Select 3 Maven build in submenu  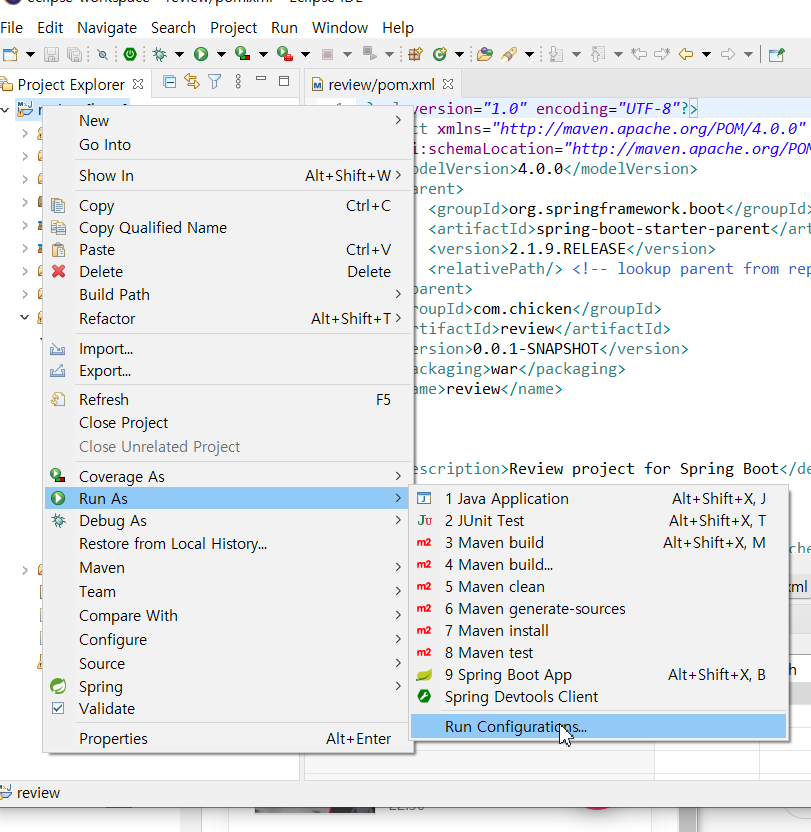(x=598, y=542)
